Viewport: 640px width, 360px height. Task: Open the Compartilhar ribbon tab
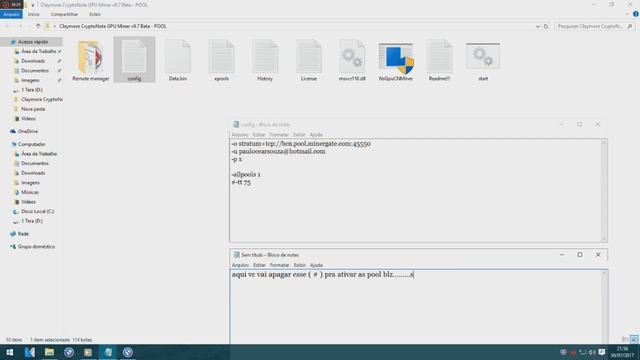pyautogui.click(x=64, y=14)
